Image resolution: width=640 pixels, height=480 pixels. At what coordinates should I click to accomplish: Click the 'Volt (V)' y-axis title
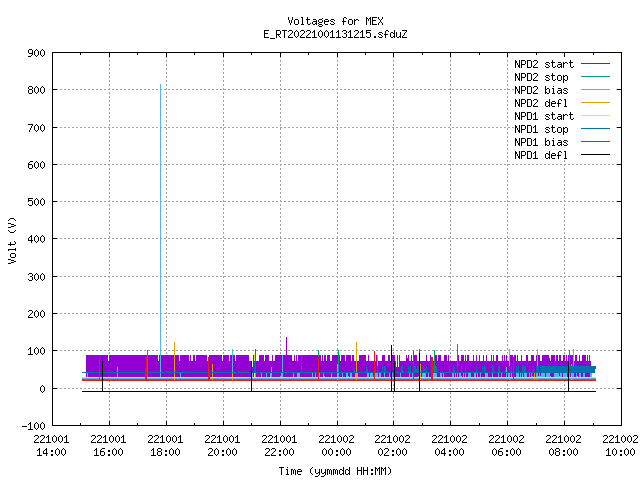(x=13, y=240)
